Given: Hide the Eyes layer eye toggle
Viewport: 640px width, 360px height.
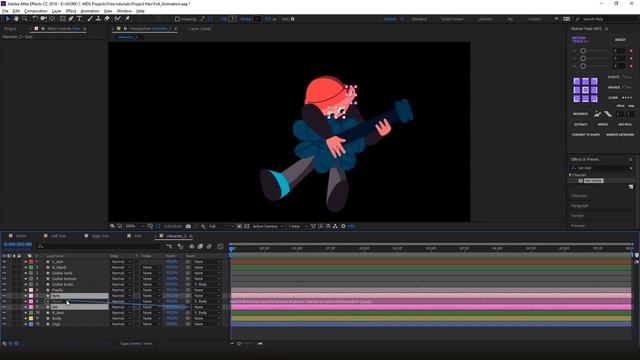Looking at the screenshot, I should point(4,296).
